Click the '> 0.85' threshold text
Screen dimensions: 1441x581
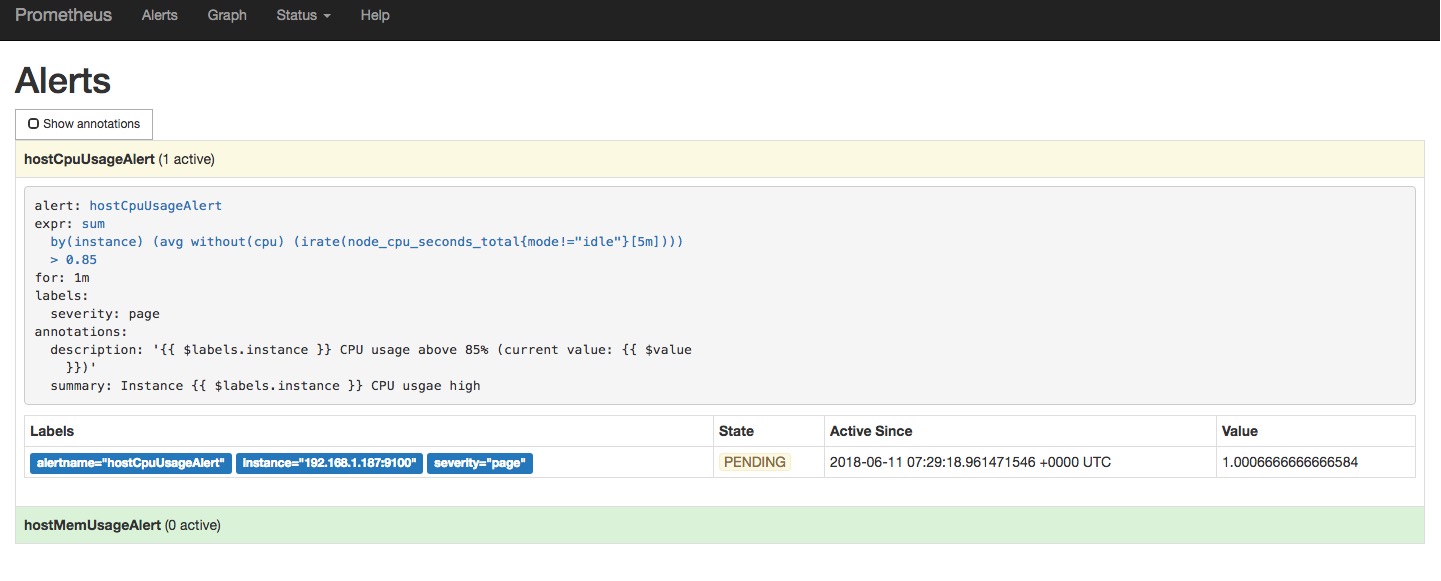tap(73, 260)
